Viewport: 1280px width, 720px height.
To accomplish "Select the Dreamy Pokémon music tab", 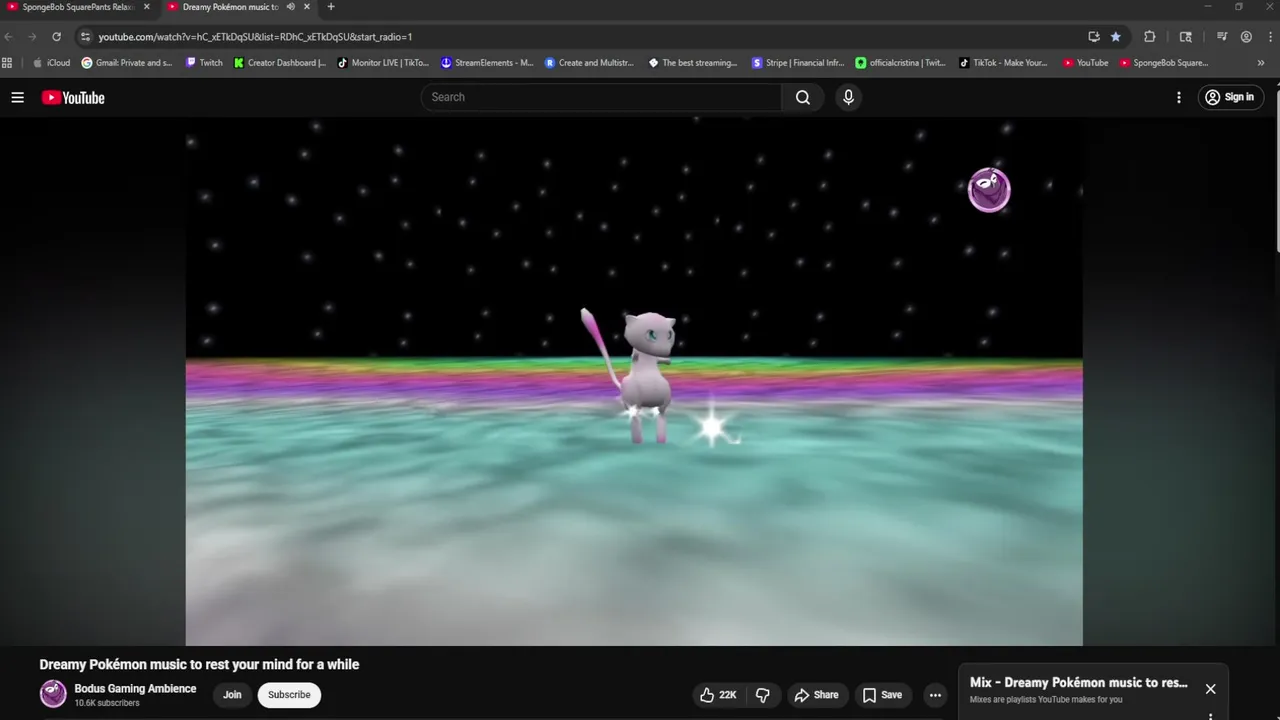I will [230, 7].
